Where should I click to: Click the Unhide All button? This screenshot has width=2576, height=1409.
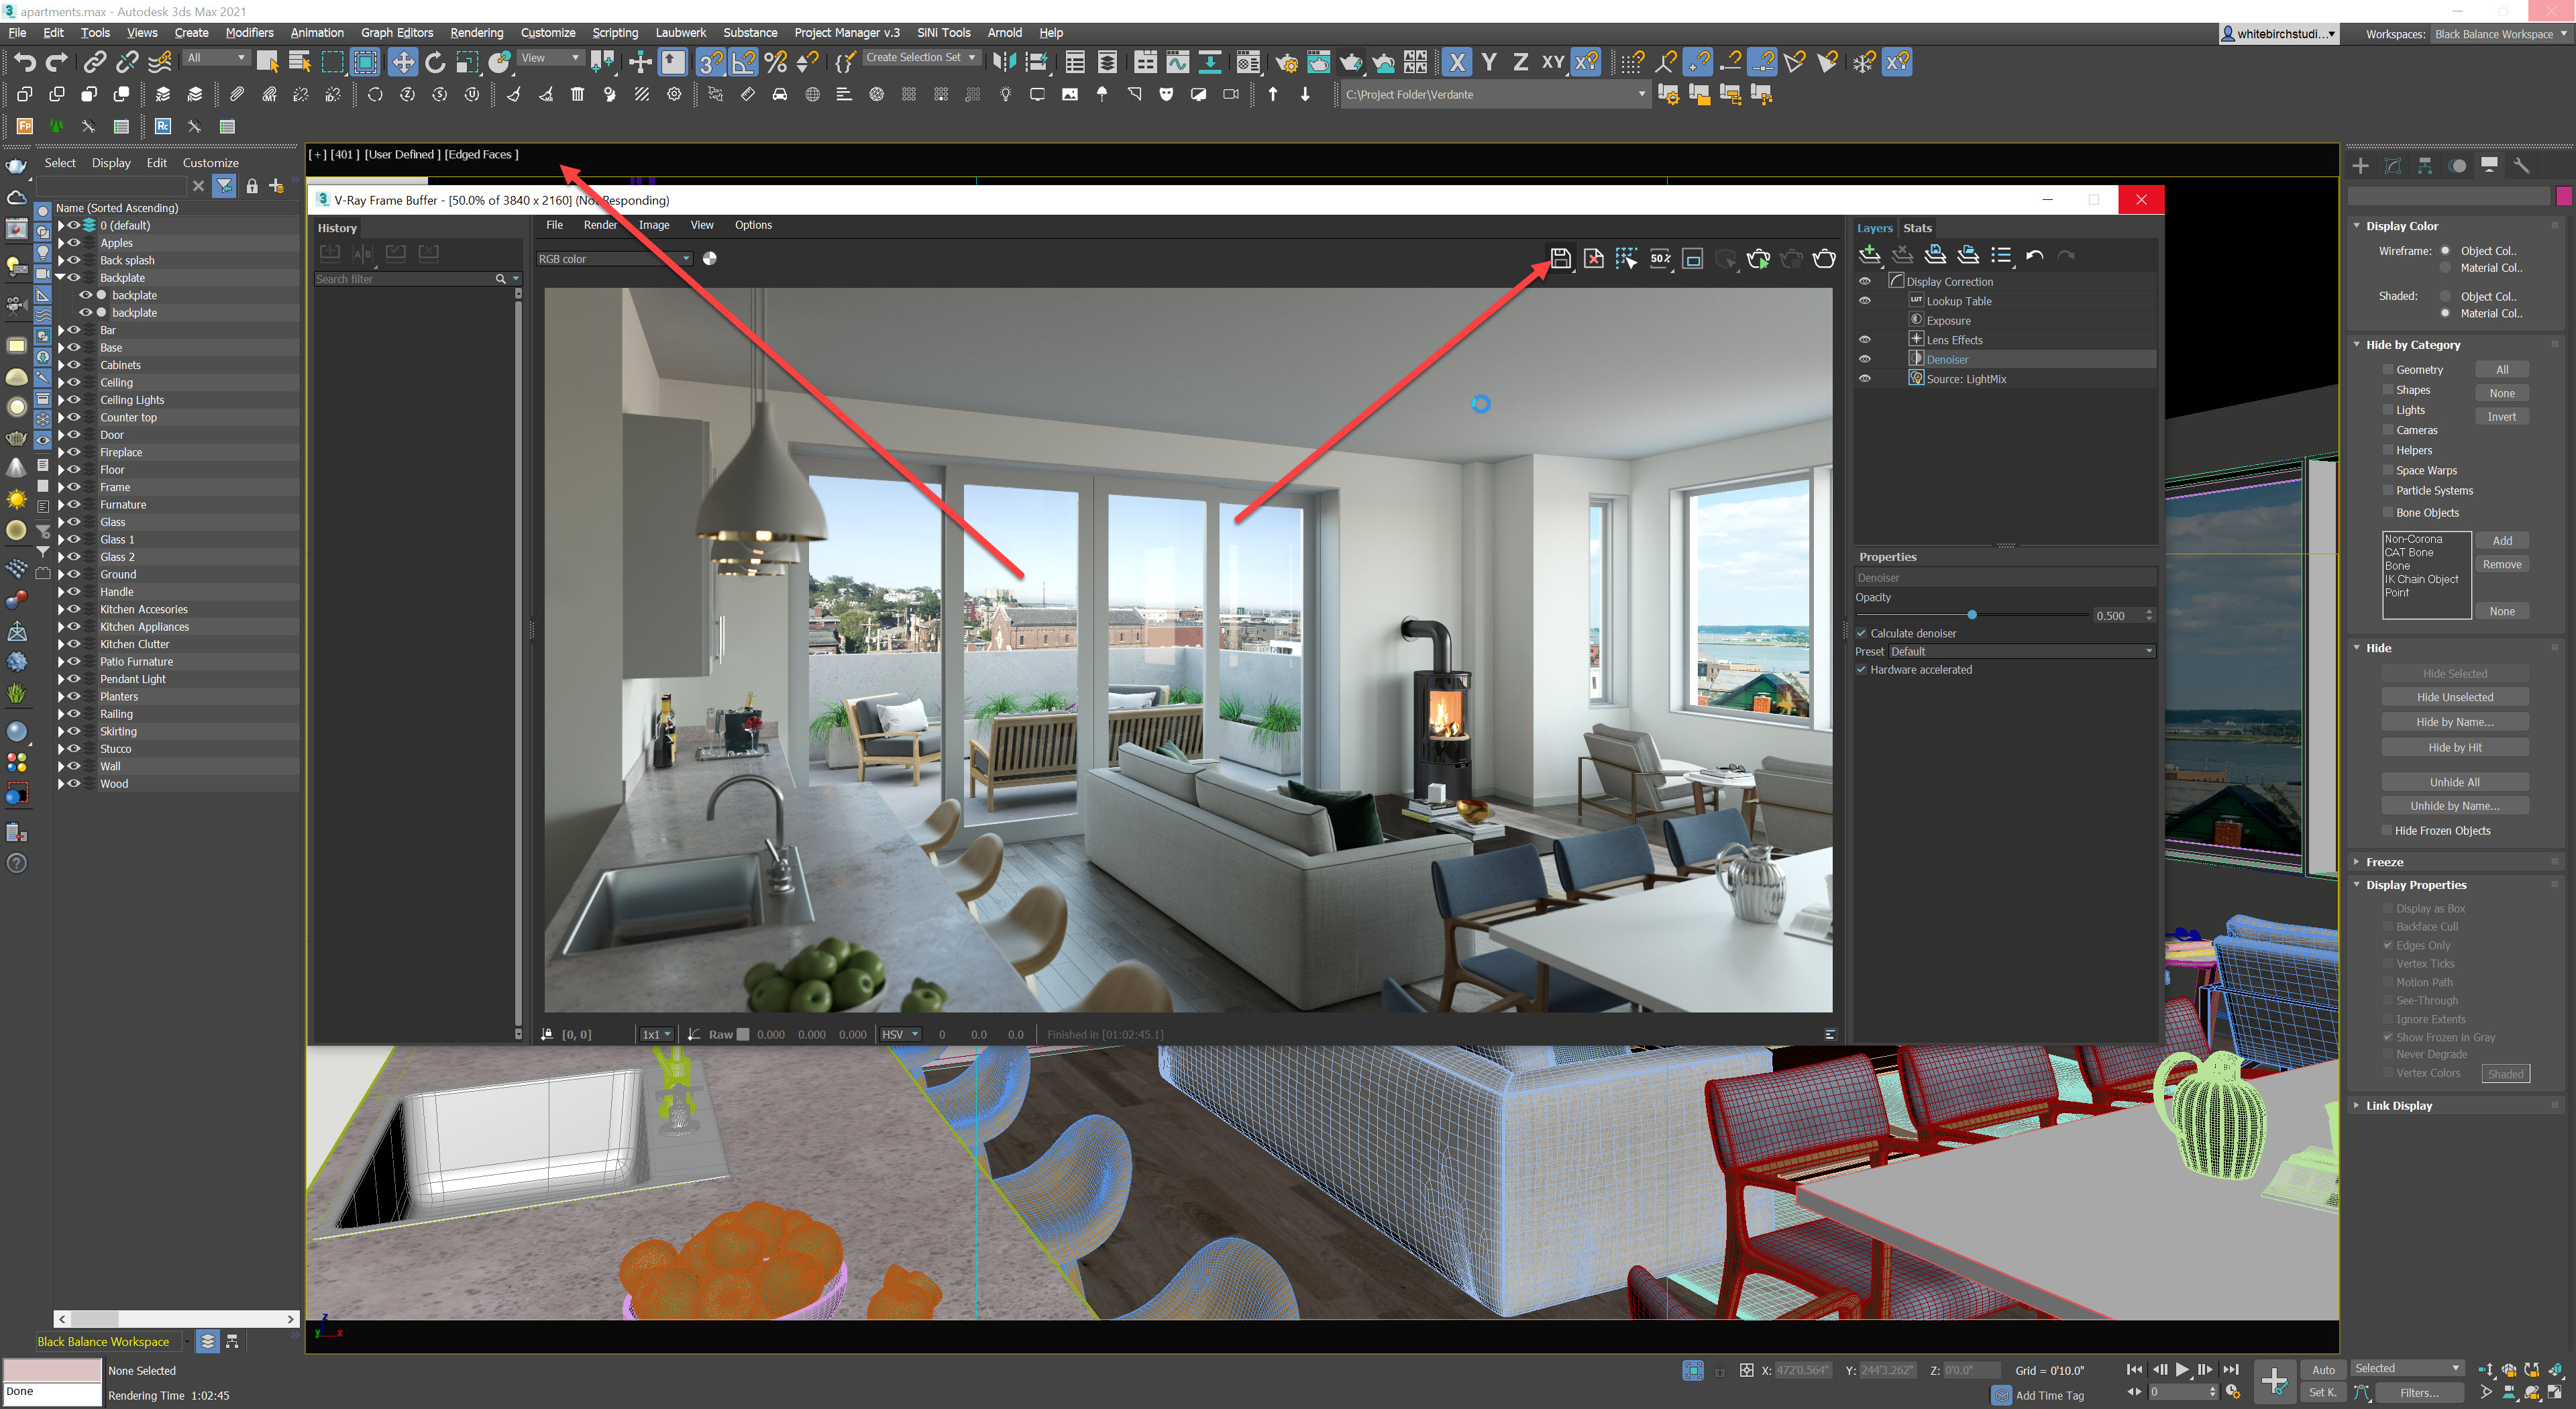[x=2454, y=782]
